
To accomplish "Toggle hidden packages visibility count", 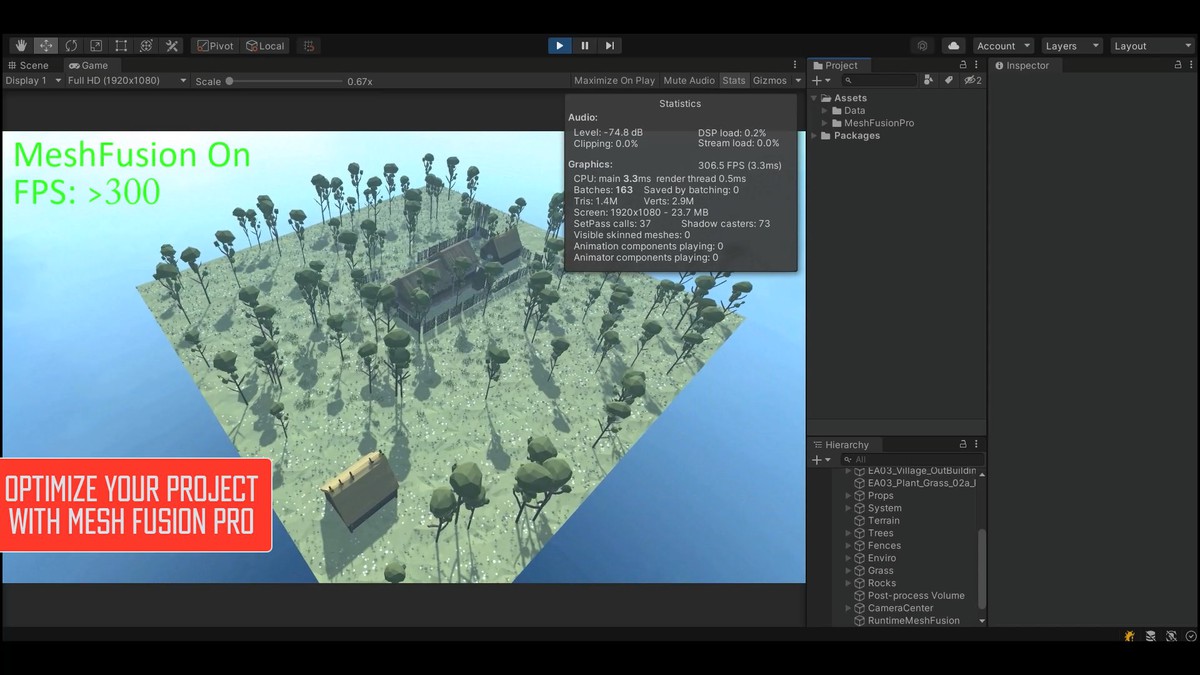I will (x=972, y=81).
